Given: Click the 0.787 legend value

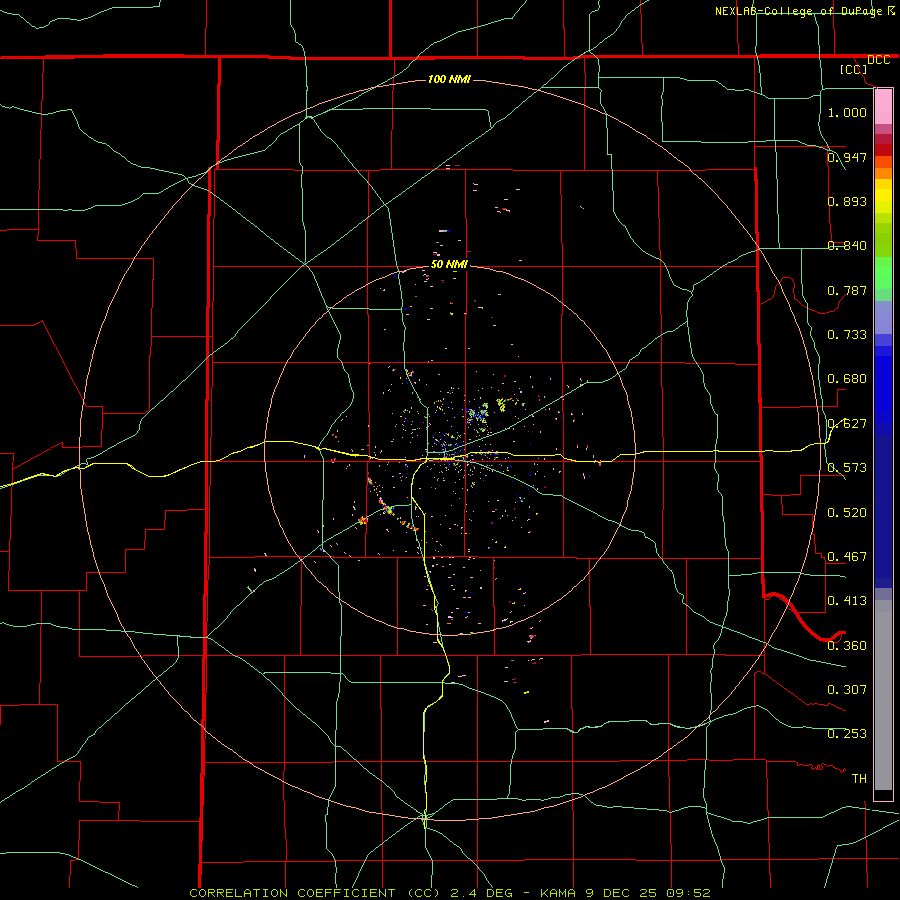Looking at the screenshot, I should [847, 290].
